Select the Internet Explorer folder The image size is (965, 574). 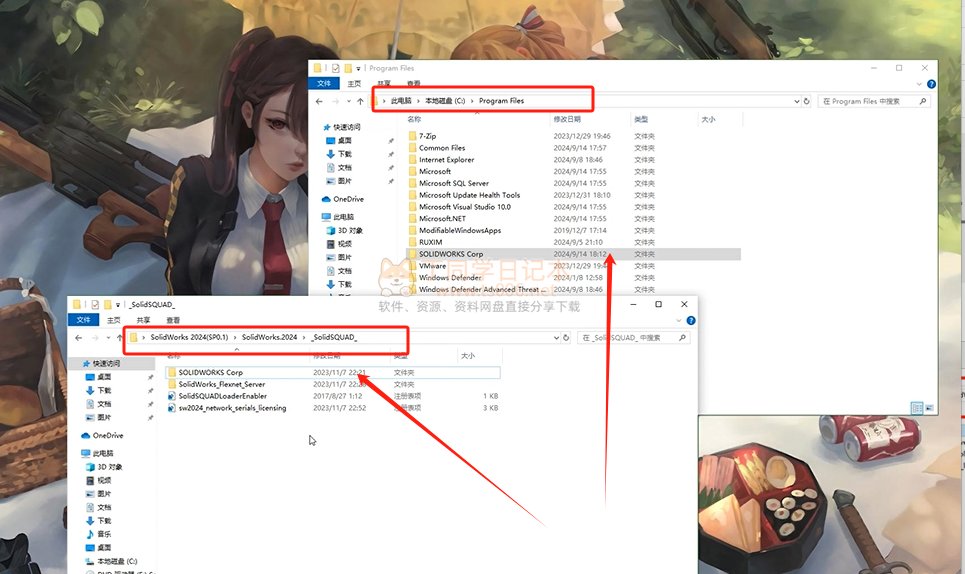tap(446, 159)
